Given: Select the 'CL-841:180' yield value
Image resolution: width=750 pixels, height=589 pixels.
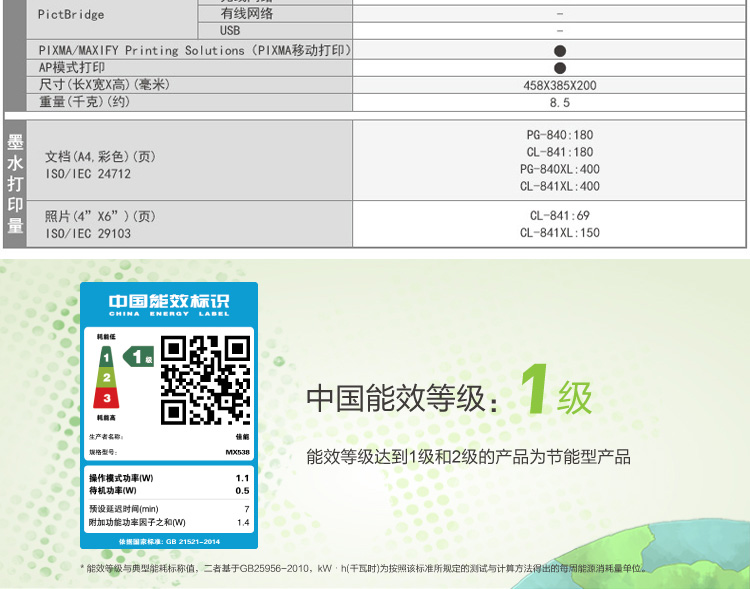Looking at the screenshot, I should (560, 152).
